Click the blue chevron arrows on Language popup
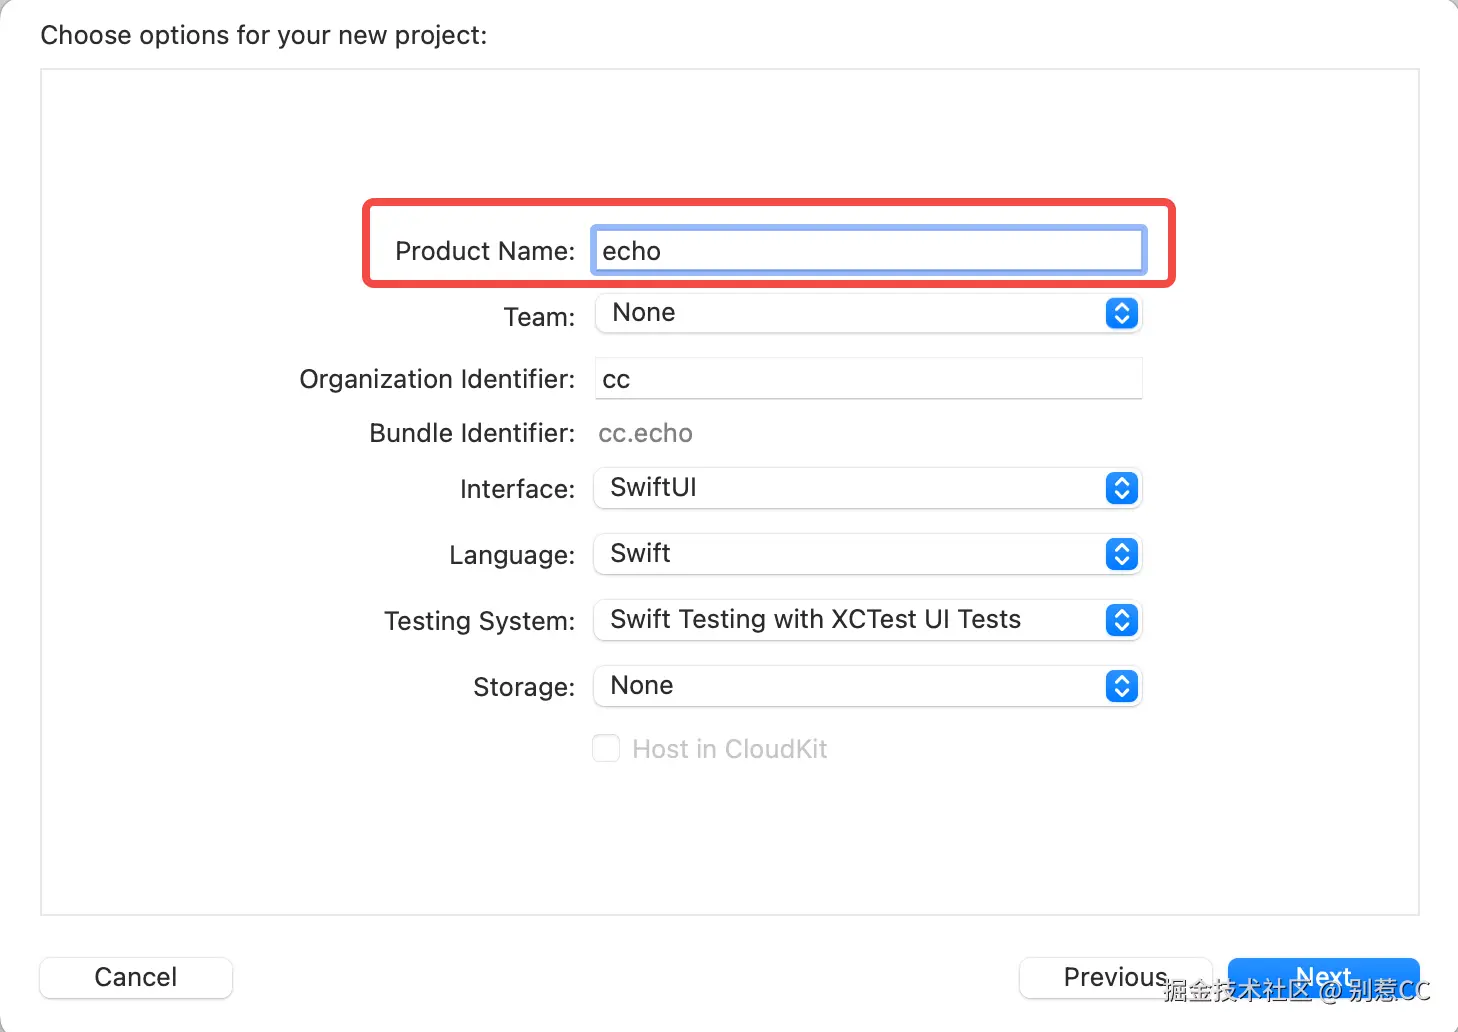This screenshot has width=1458, height=1032. [x=1121, y=554]
